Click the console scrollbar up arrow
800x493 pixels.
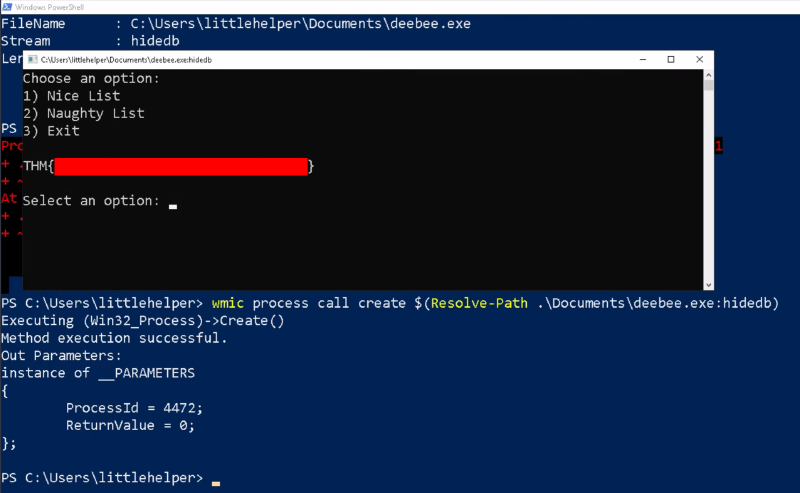tap(709, 74)
